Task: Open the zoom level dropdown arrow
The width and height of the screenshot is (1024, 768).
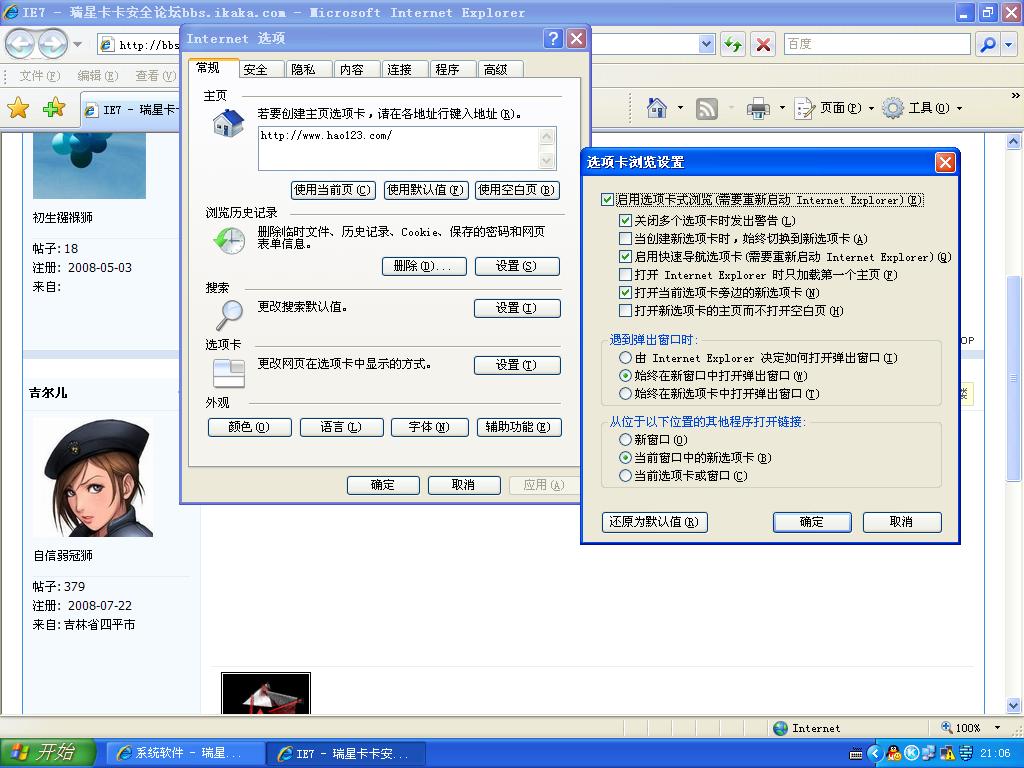Action: coord(997,728)
